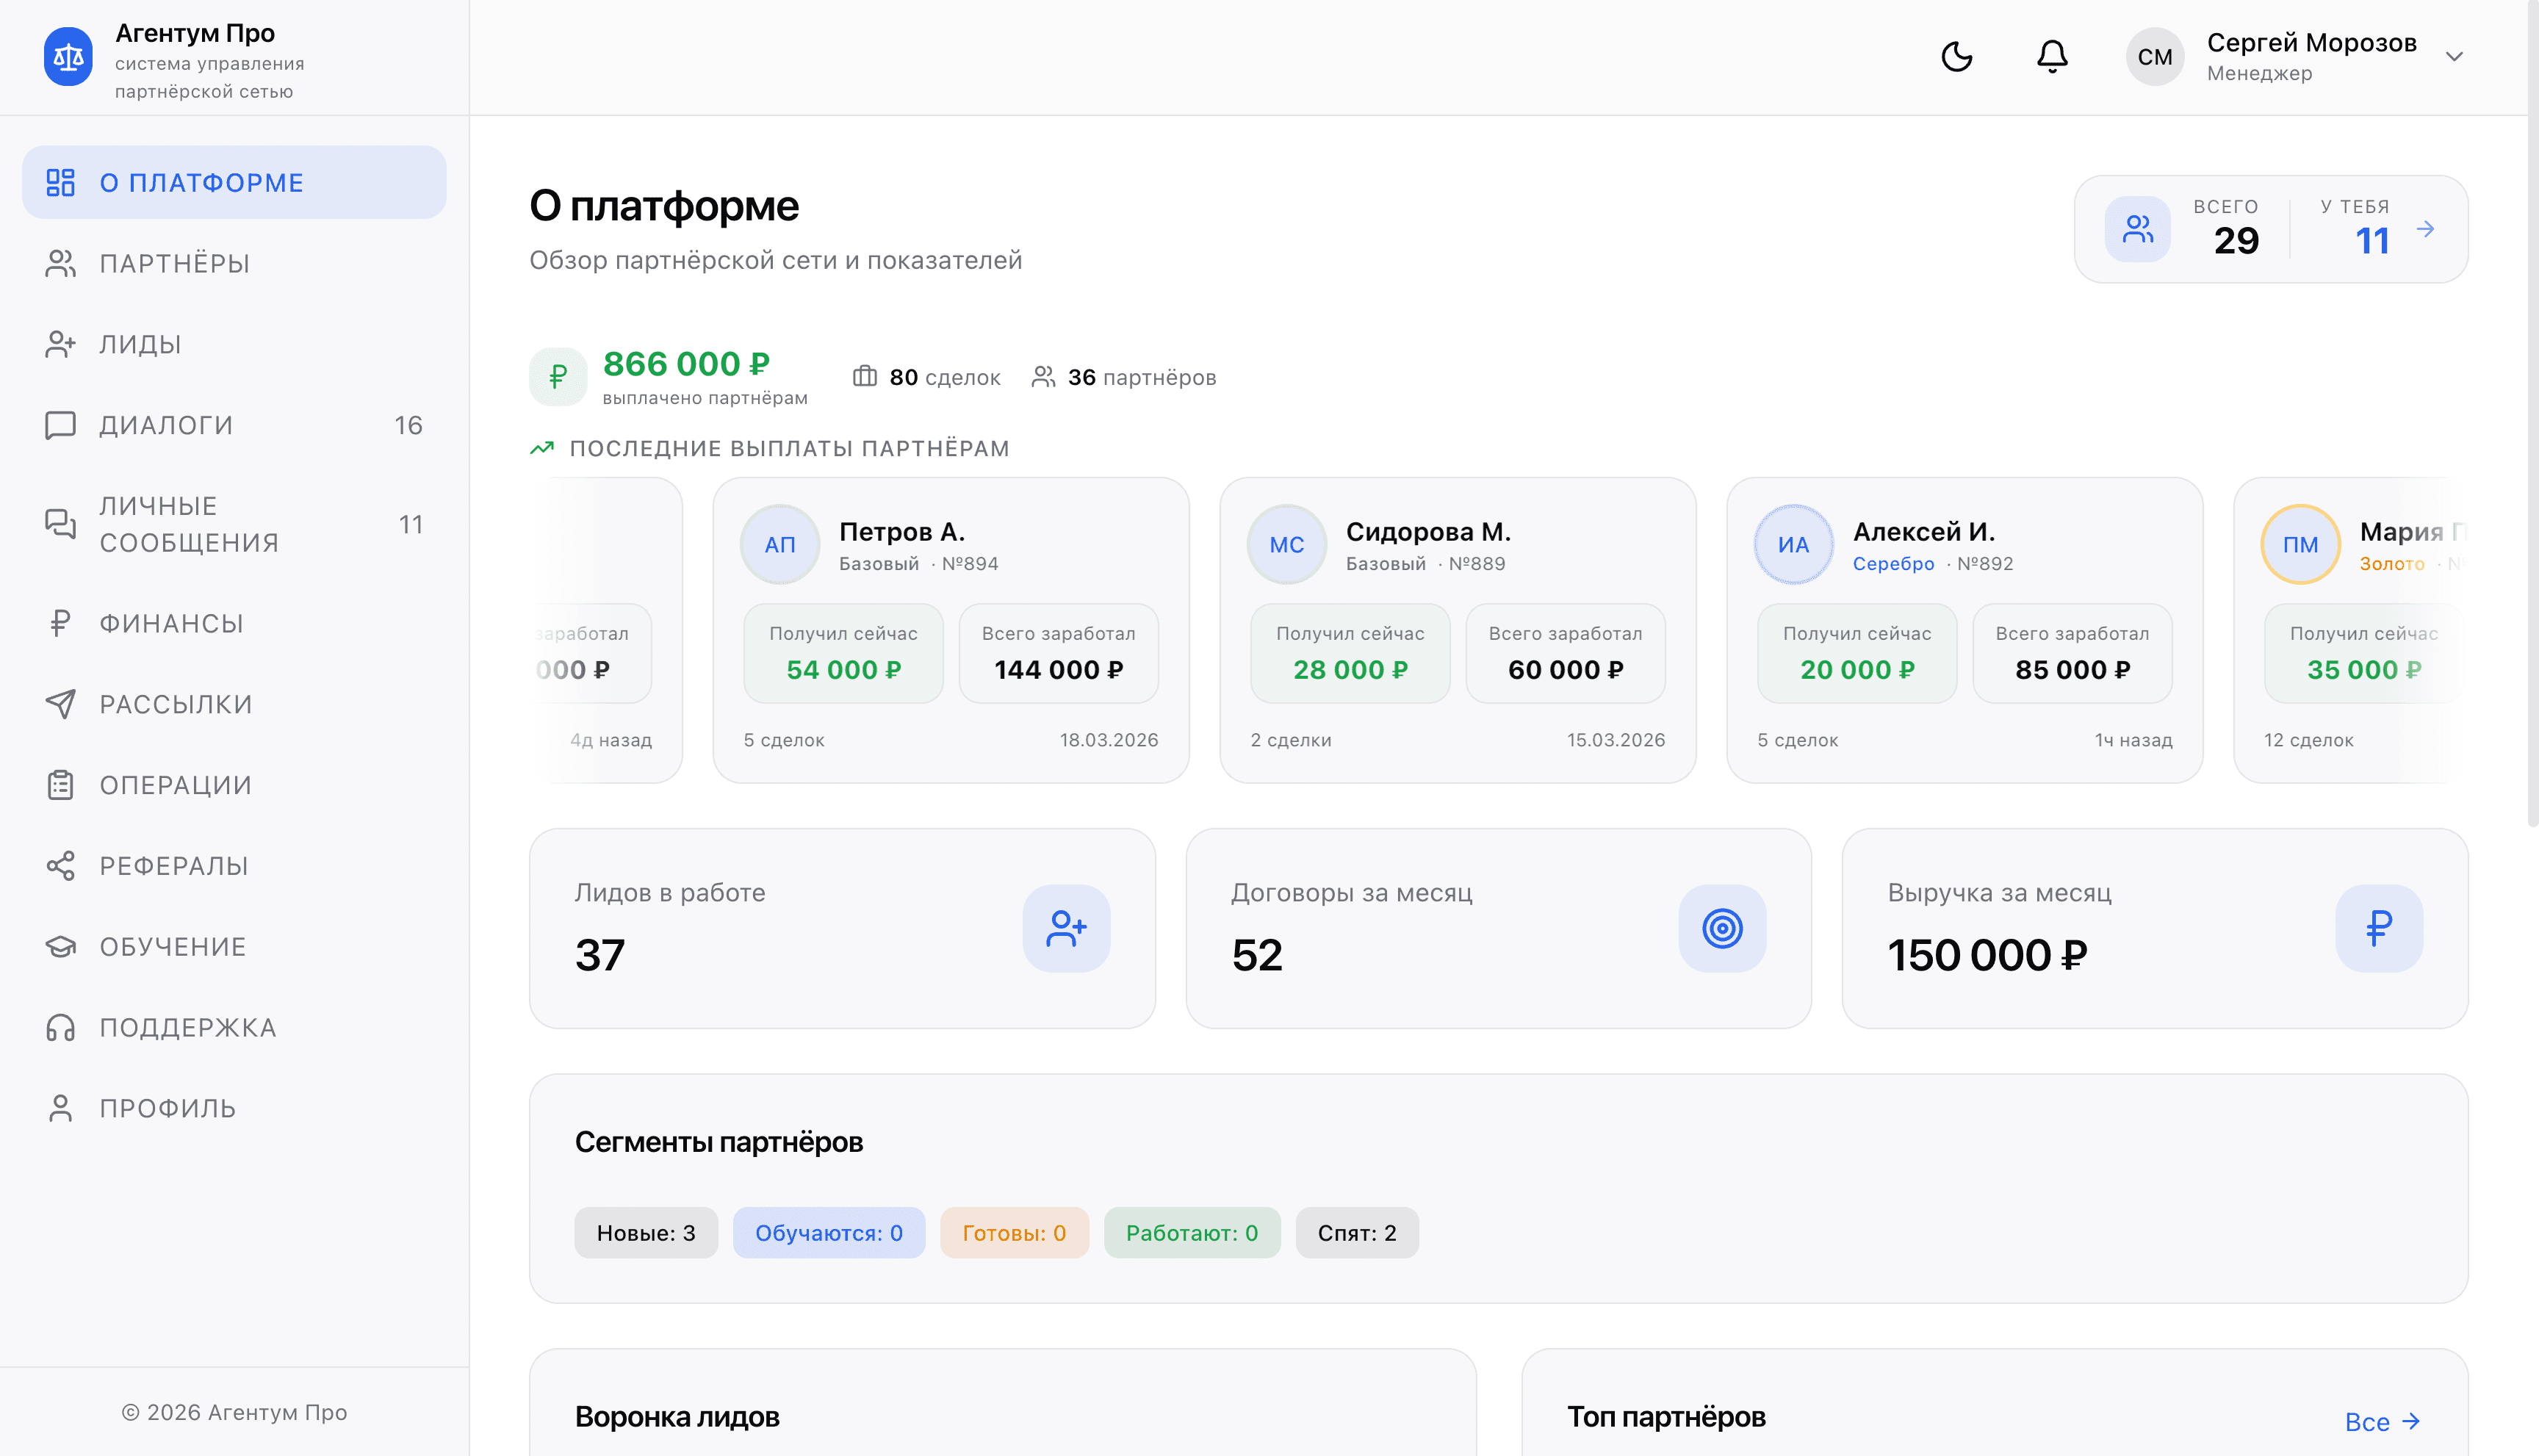Click the Поддержка headphones icon
This screenshot has width=2539, height=1456.
pyautogui.click(x=60, y=1028)
